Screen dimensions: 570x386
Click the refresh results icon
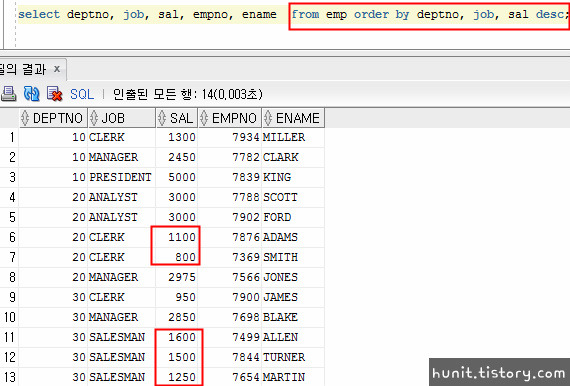pos(31,94)
